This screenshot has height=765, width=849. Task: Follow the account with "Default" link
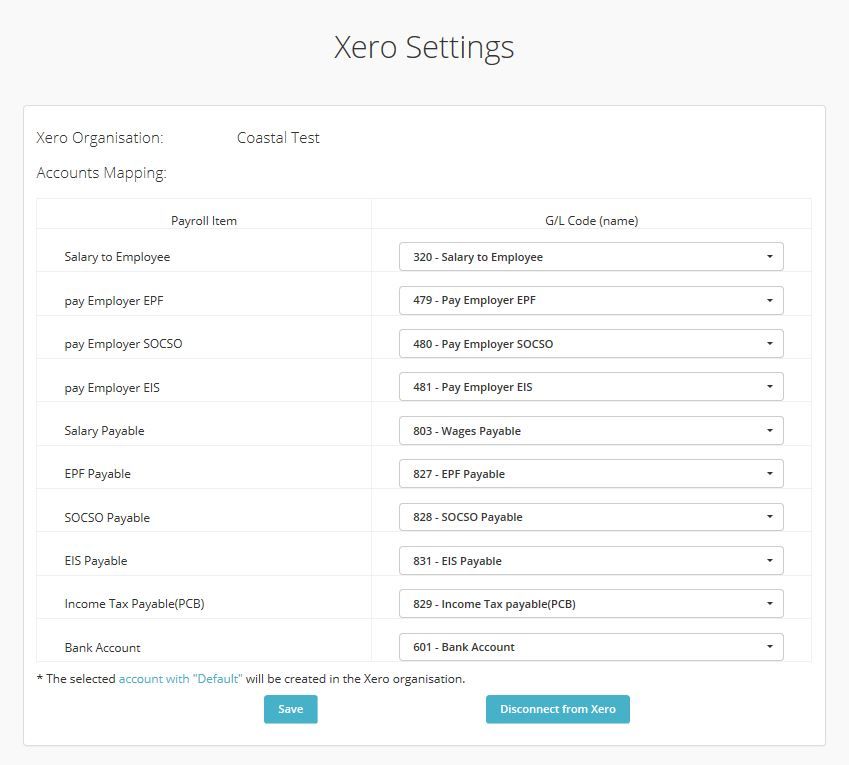pos(180,679)
